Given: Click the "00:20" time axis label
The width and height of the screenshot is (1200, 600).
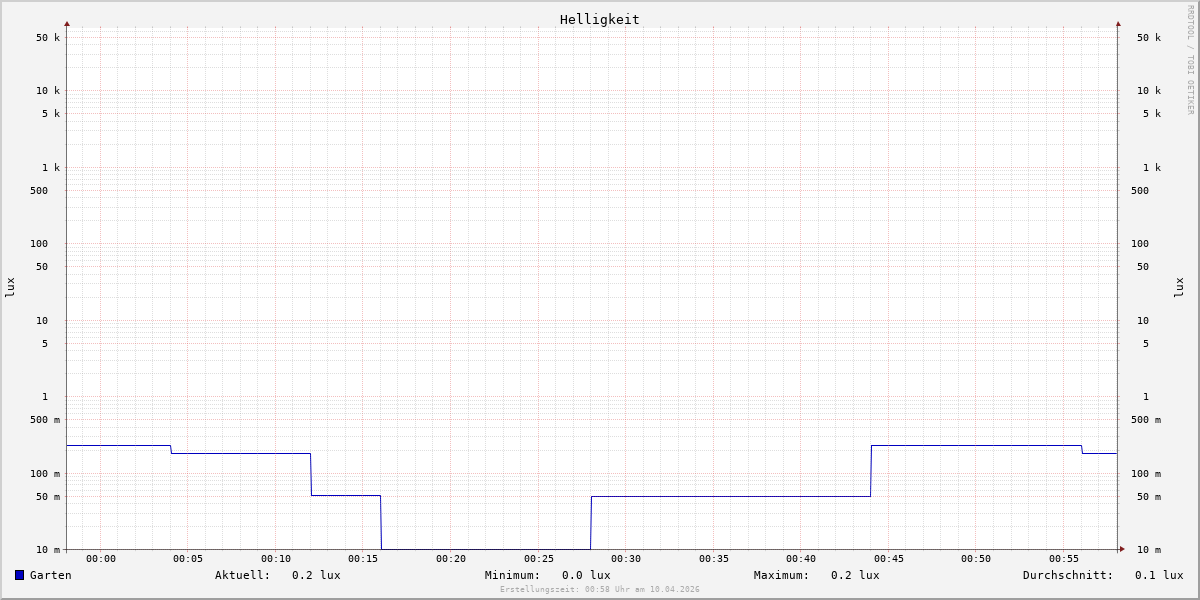Looking at the screenshot, I should point(451,559).
